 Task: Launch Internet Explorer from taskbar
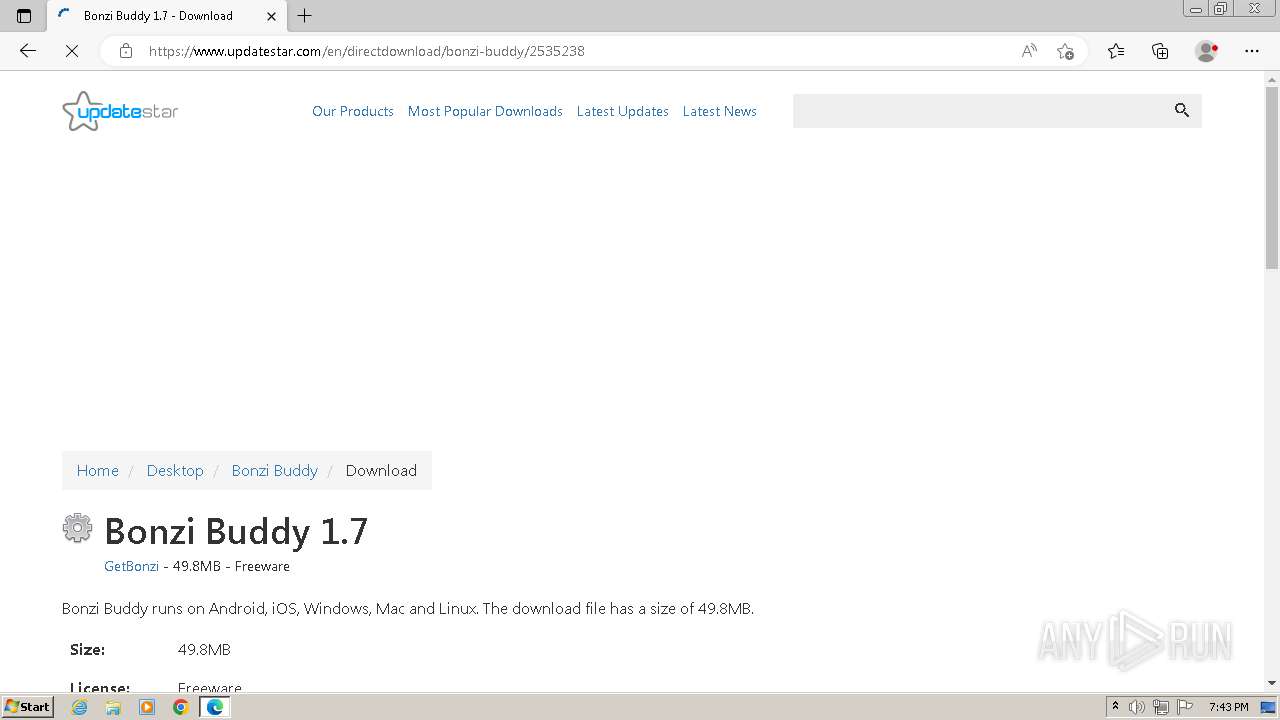click(79, 707)
